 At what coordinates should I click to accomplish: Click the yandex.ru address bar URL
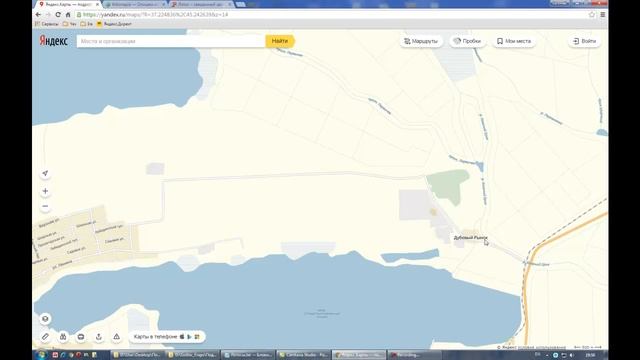tap(156, 14)
